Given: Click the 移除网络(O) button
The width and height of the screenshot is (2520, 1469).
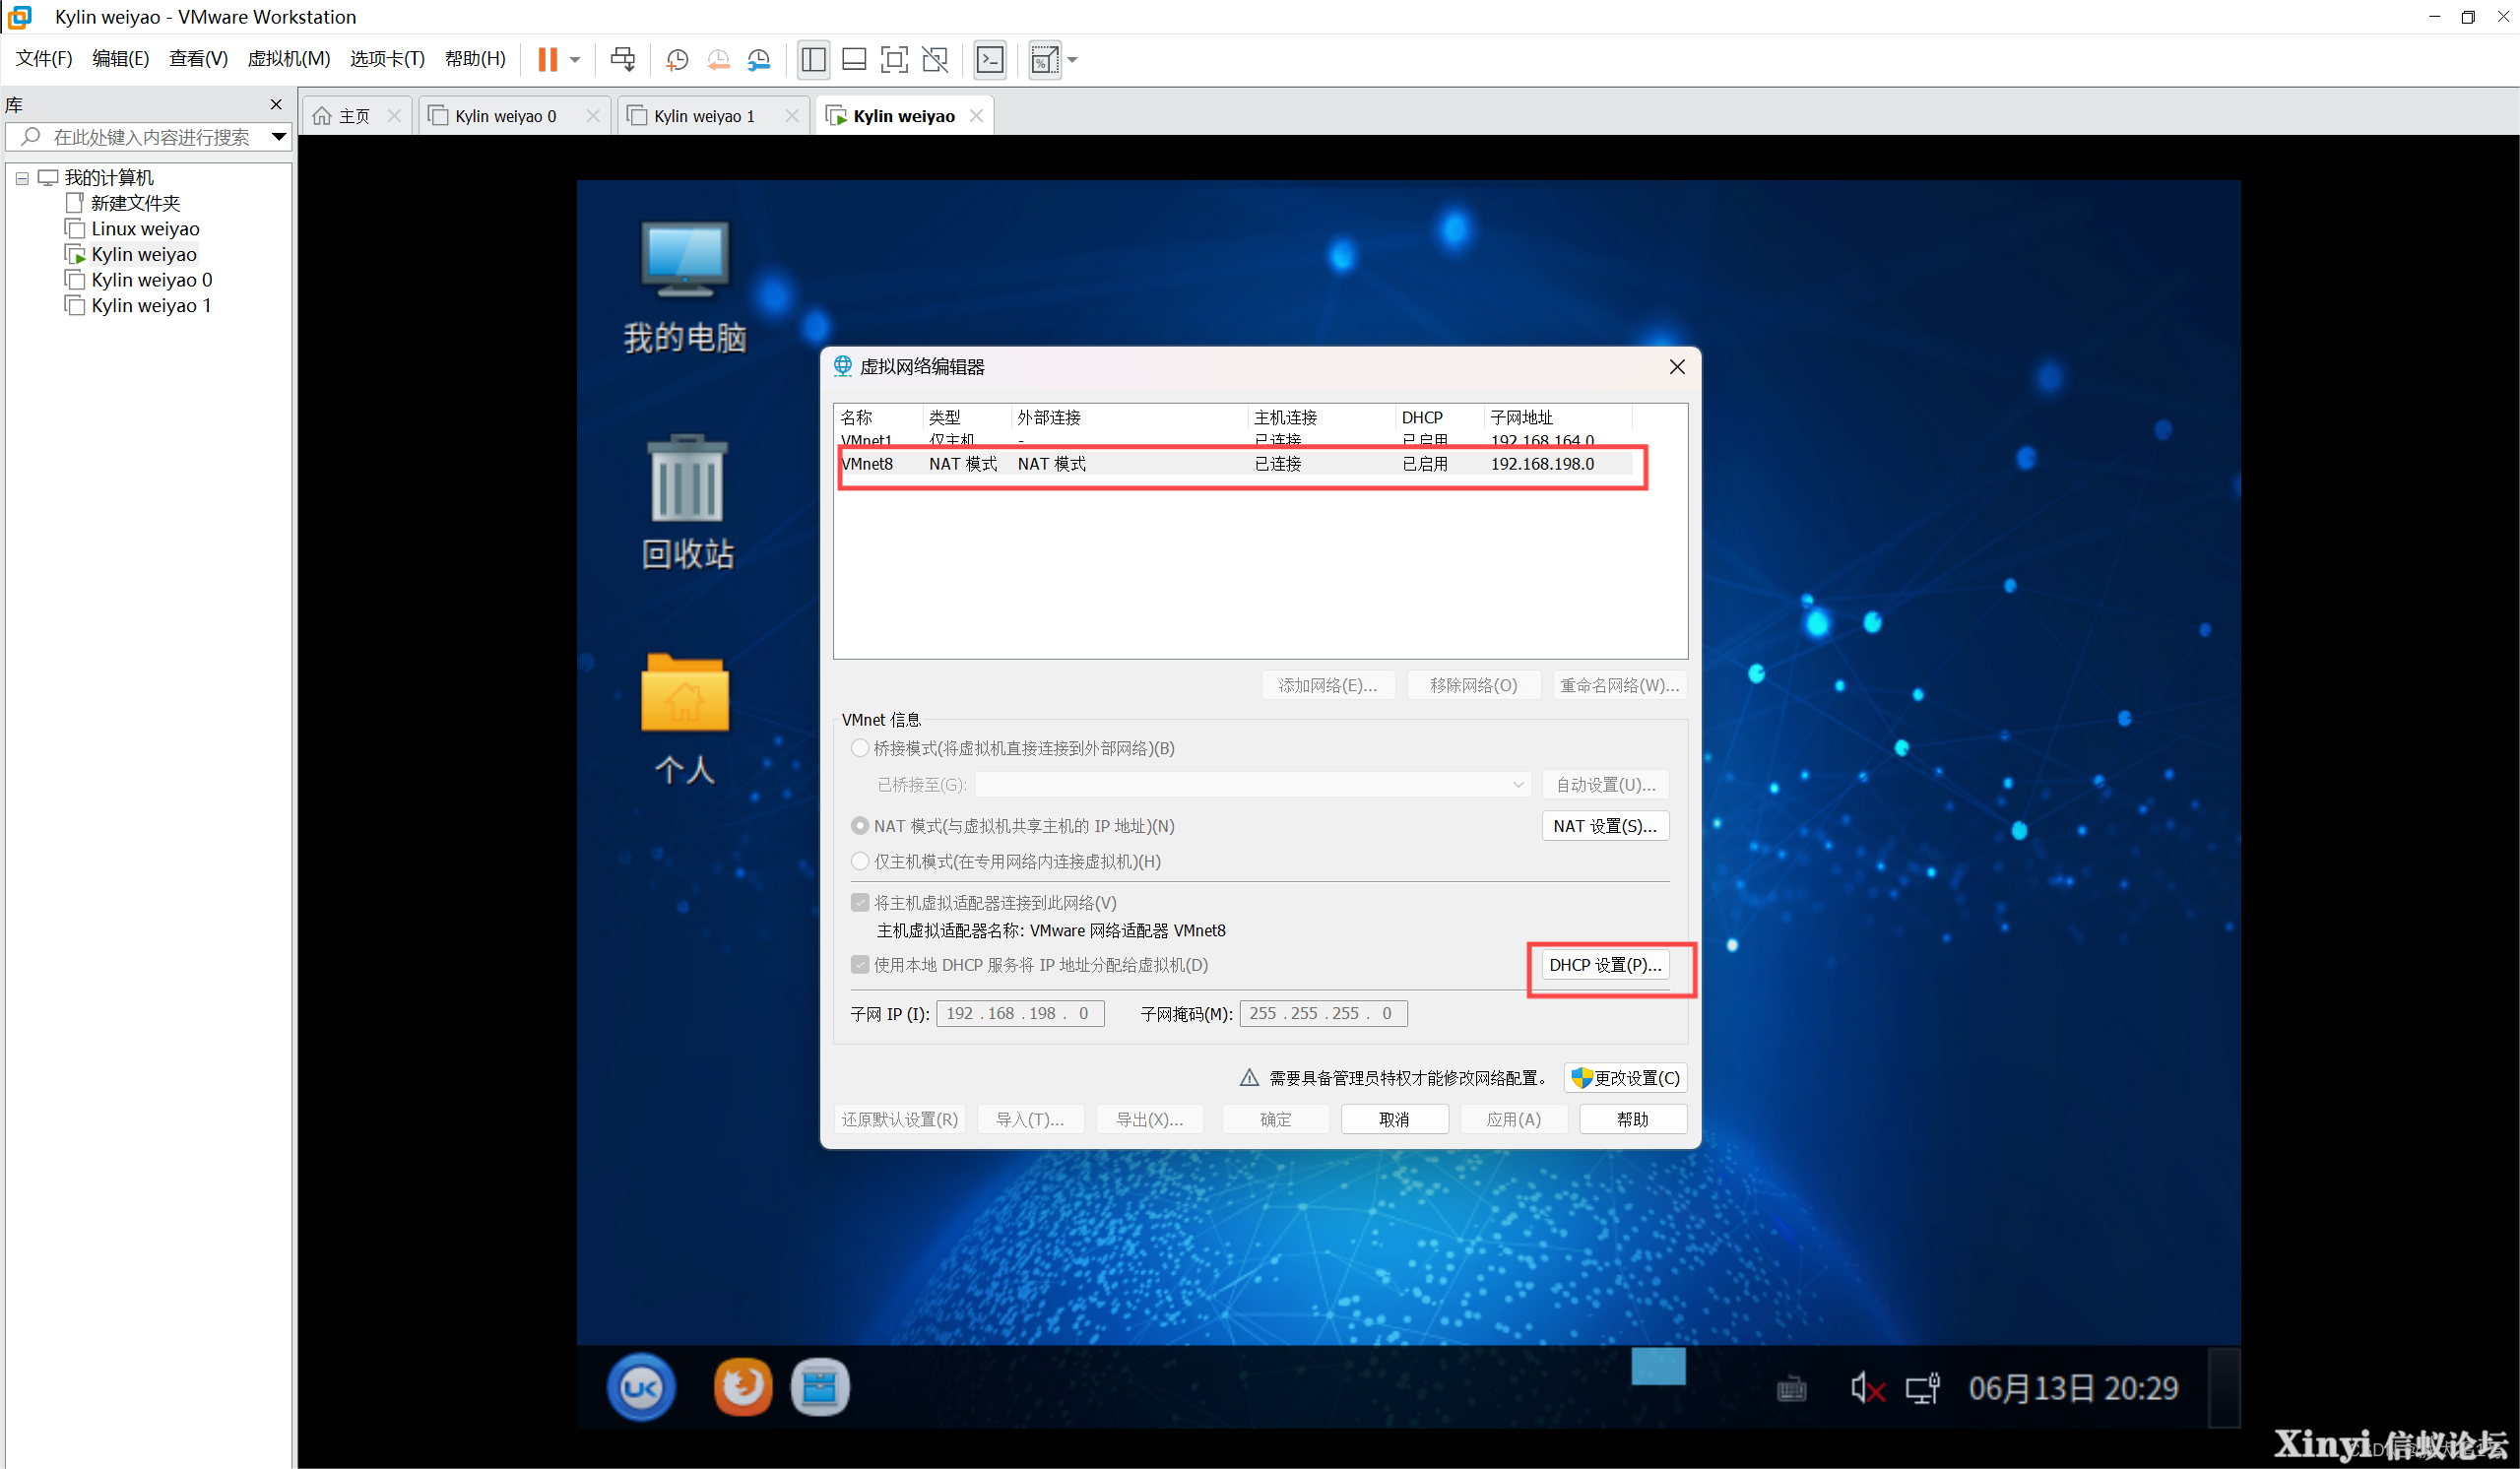Looking at the screenshot, I should pyautogui.click(x=1473, y=685).
